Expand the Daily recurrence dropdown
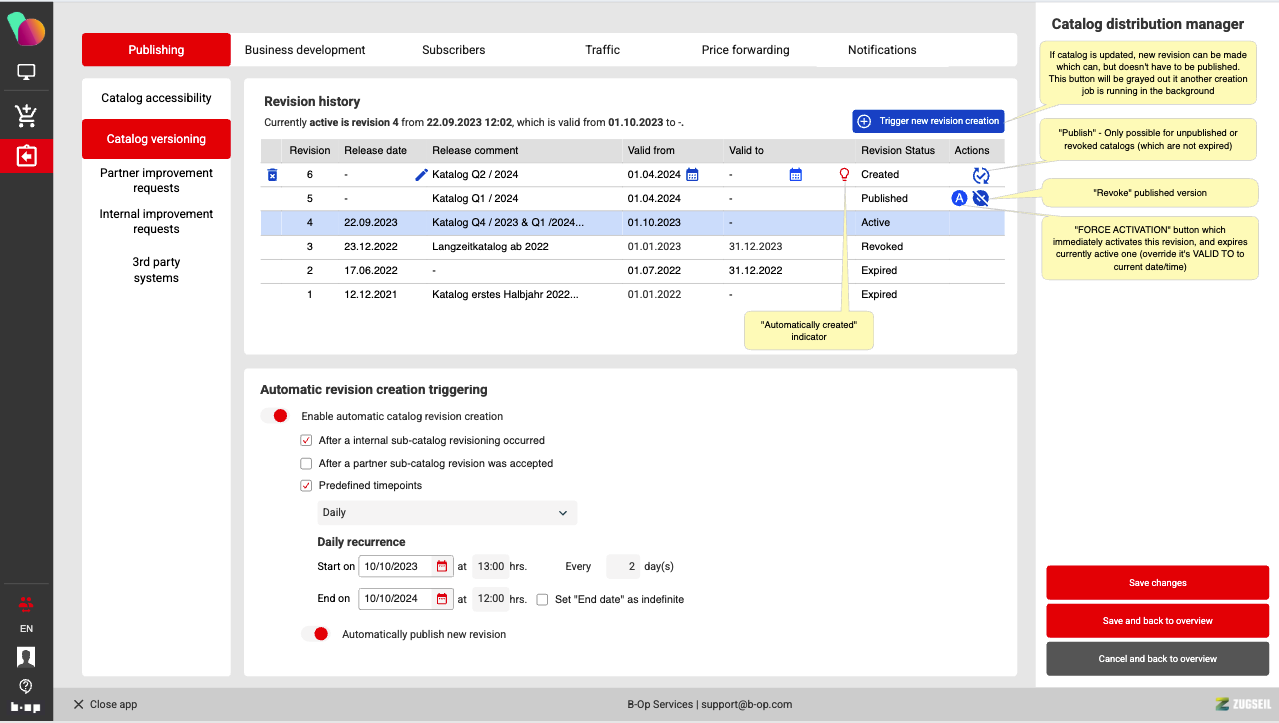 pyautogui.click(x=447, y=513)
